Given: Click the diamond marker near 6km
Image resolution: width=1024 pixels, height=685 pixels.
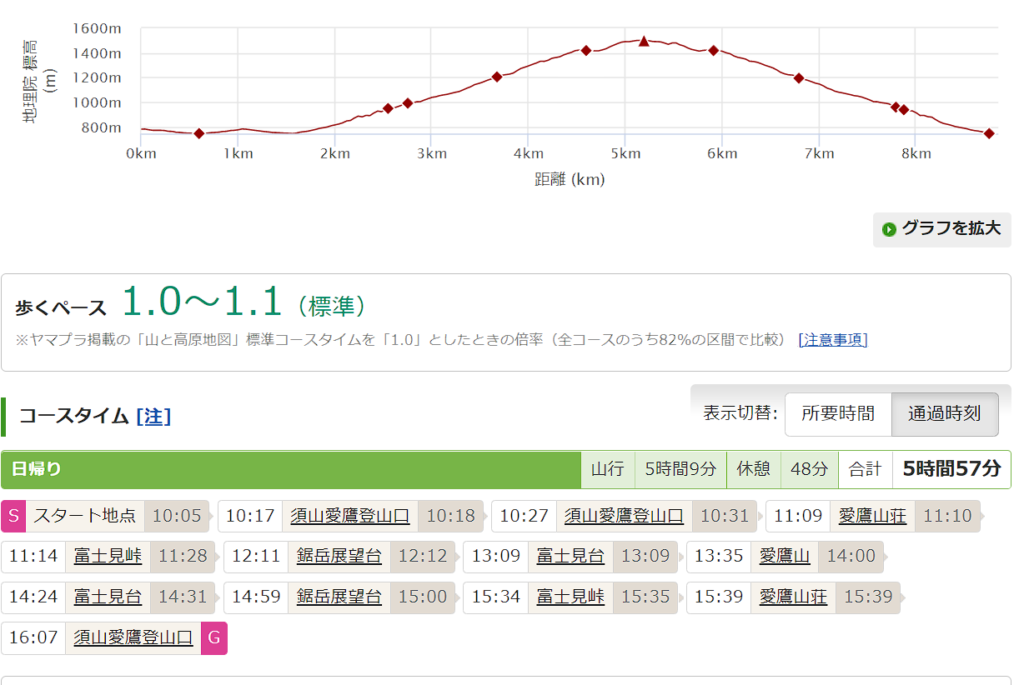Looking at the screenshot, I should [x=713, y=50].
